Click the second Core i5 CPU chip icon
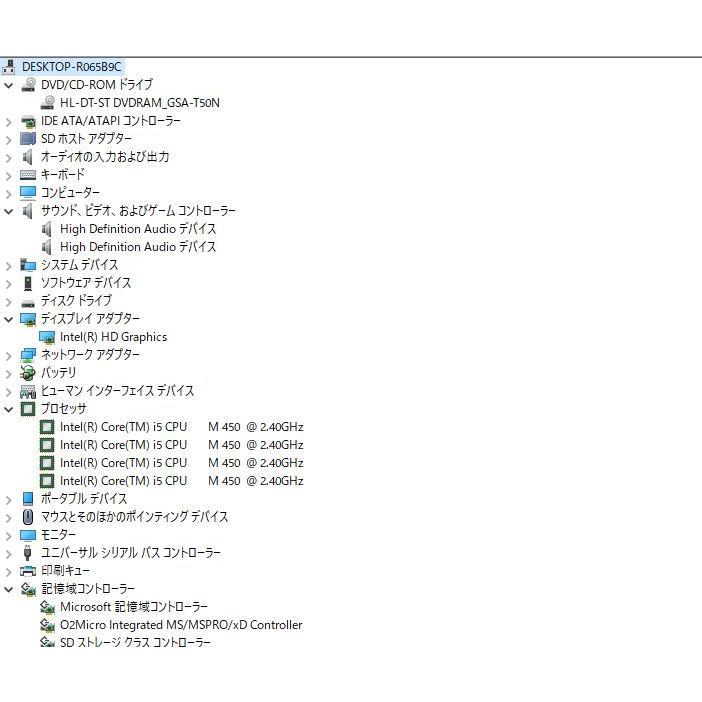Image resolution: width=702 pixels, height=702 pixels. (47, 445)
